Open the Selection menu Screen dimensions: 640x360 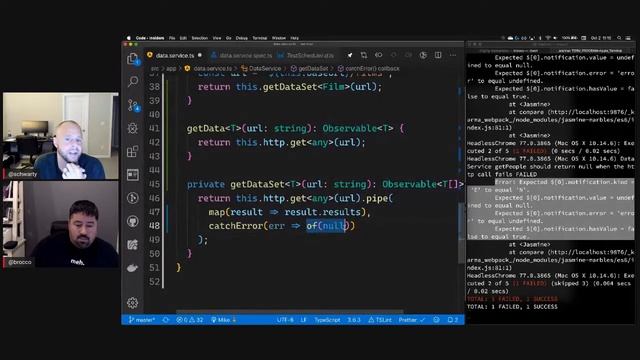pyautogui.click(x=200, y=38)
